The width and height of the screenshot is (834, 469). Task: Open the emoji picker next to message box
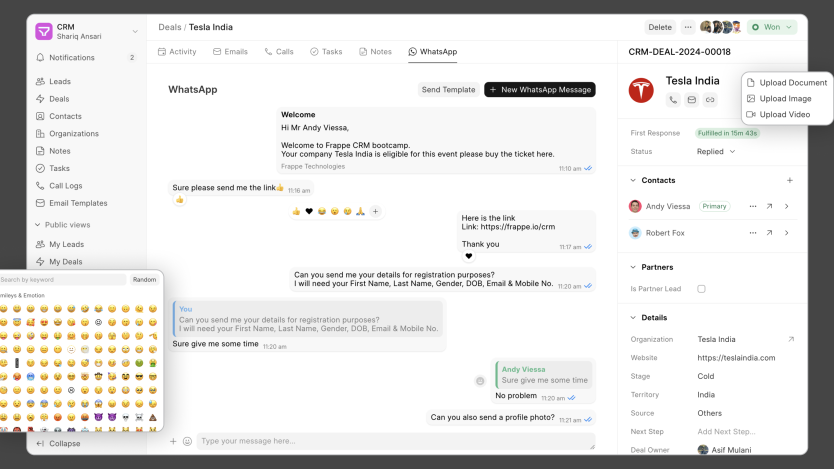[187, 441]
